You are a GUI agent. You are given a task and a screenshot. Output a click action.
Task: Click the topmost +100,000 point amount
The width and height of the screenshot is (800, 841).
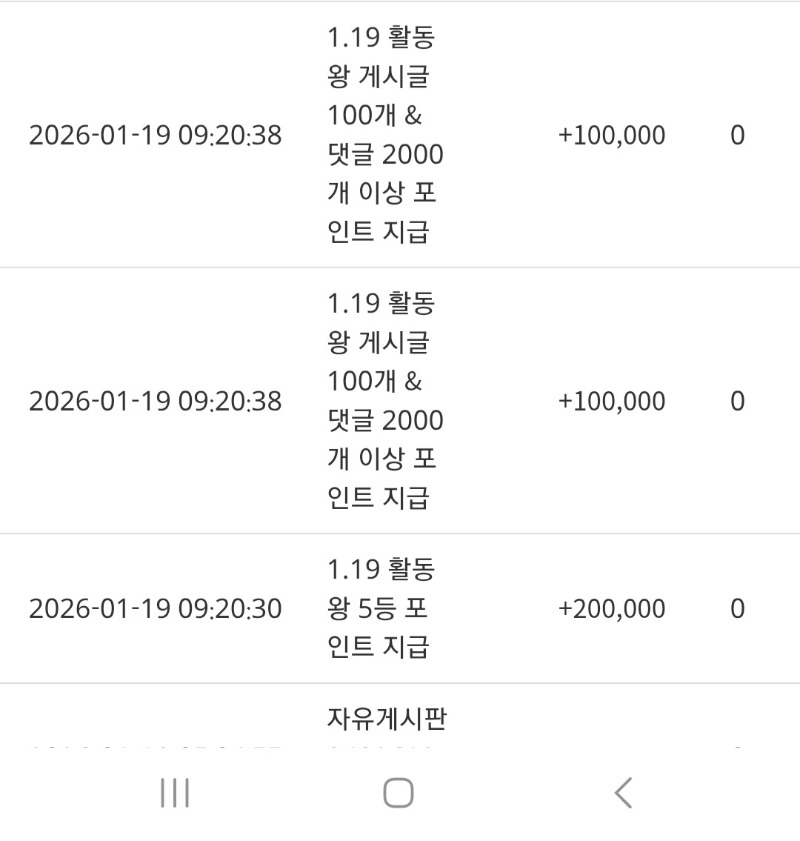tap(611, 136)
